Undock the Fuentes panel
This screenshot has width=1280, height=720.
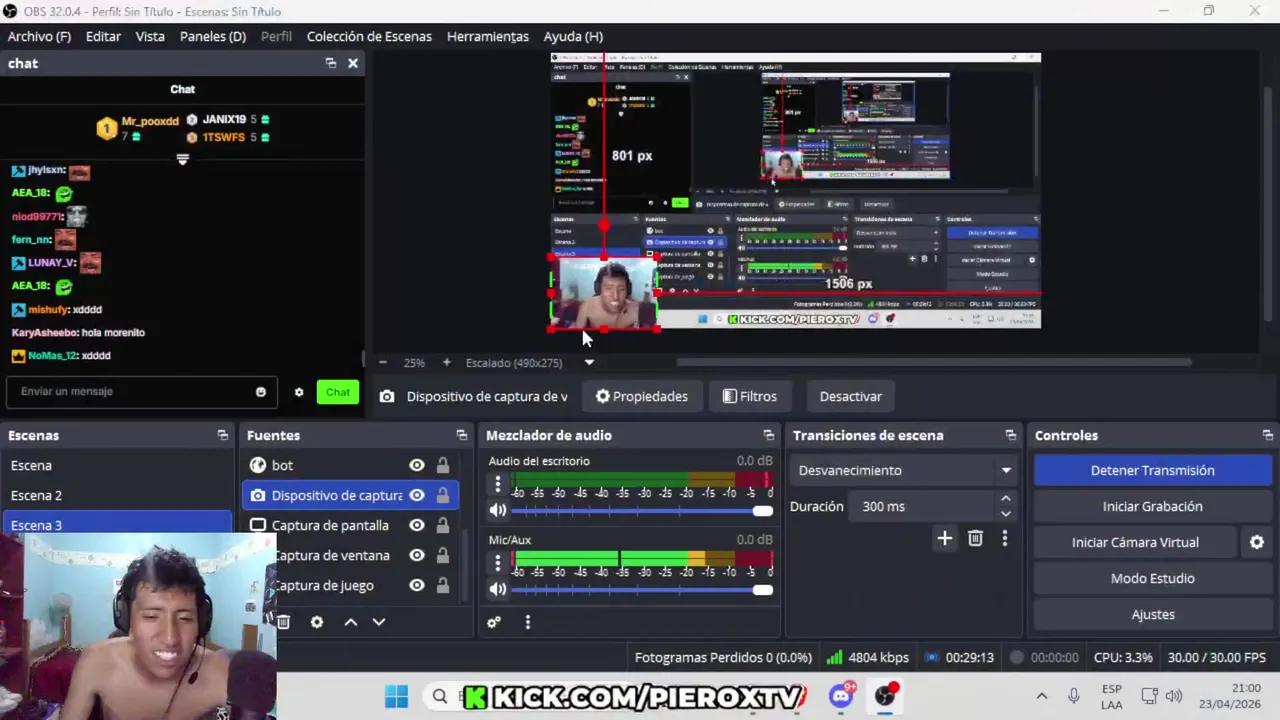pos(461,435)
